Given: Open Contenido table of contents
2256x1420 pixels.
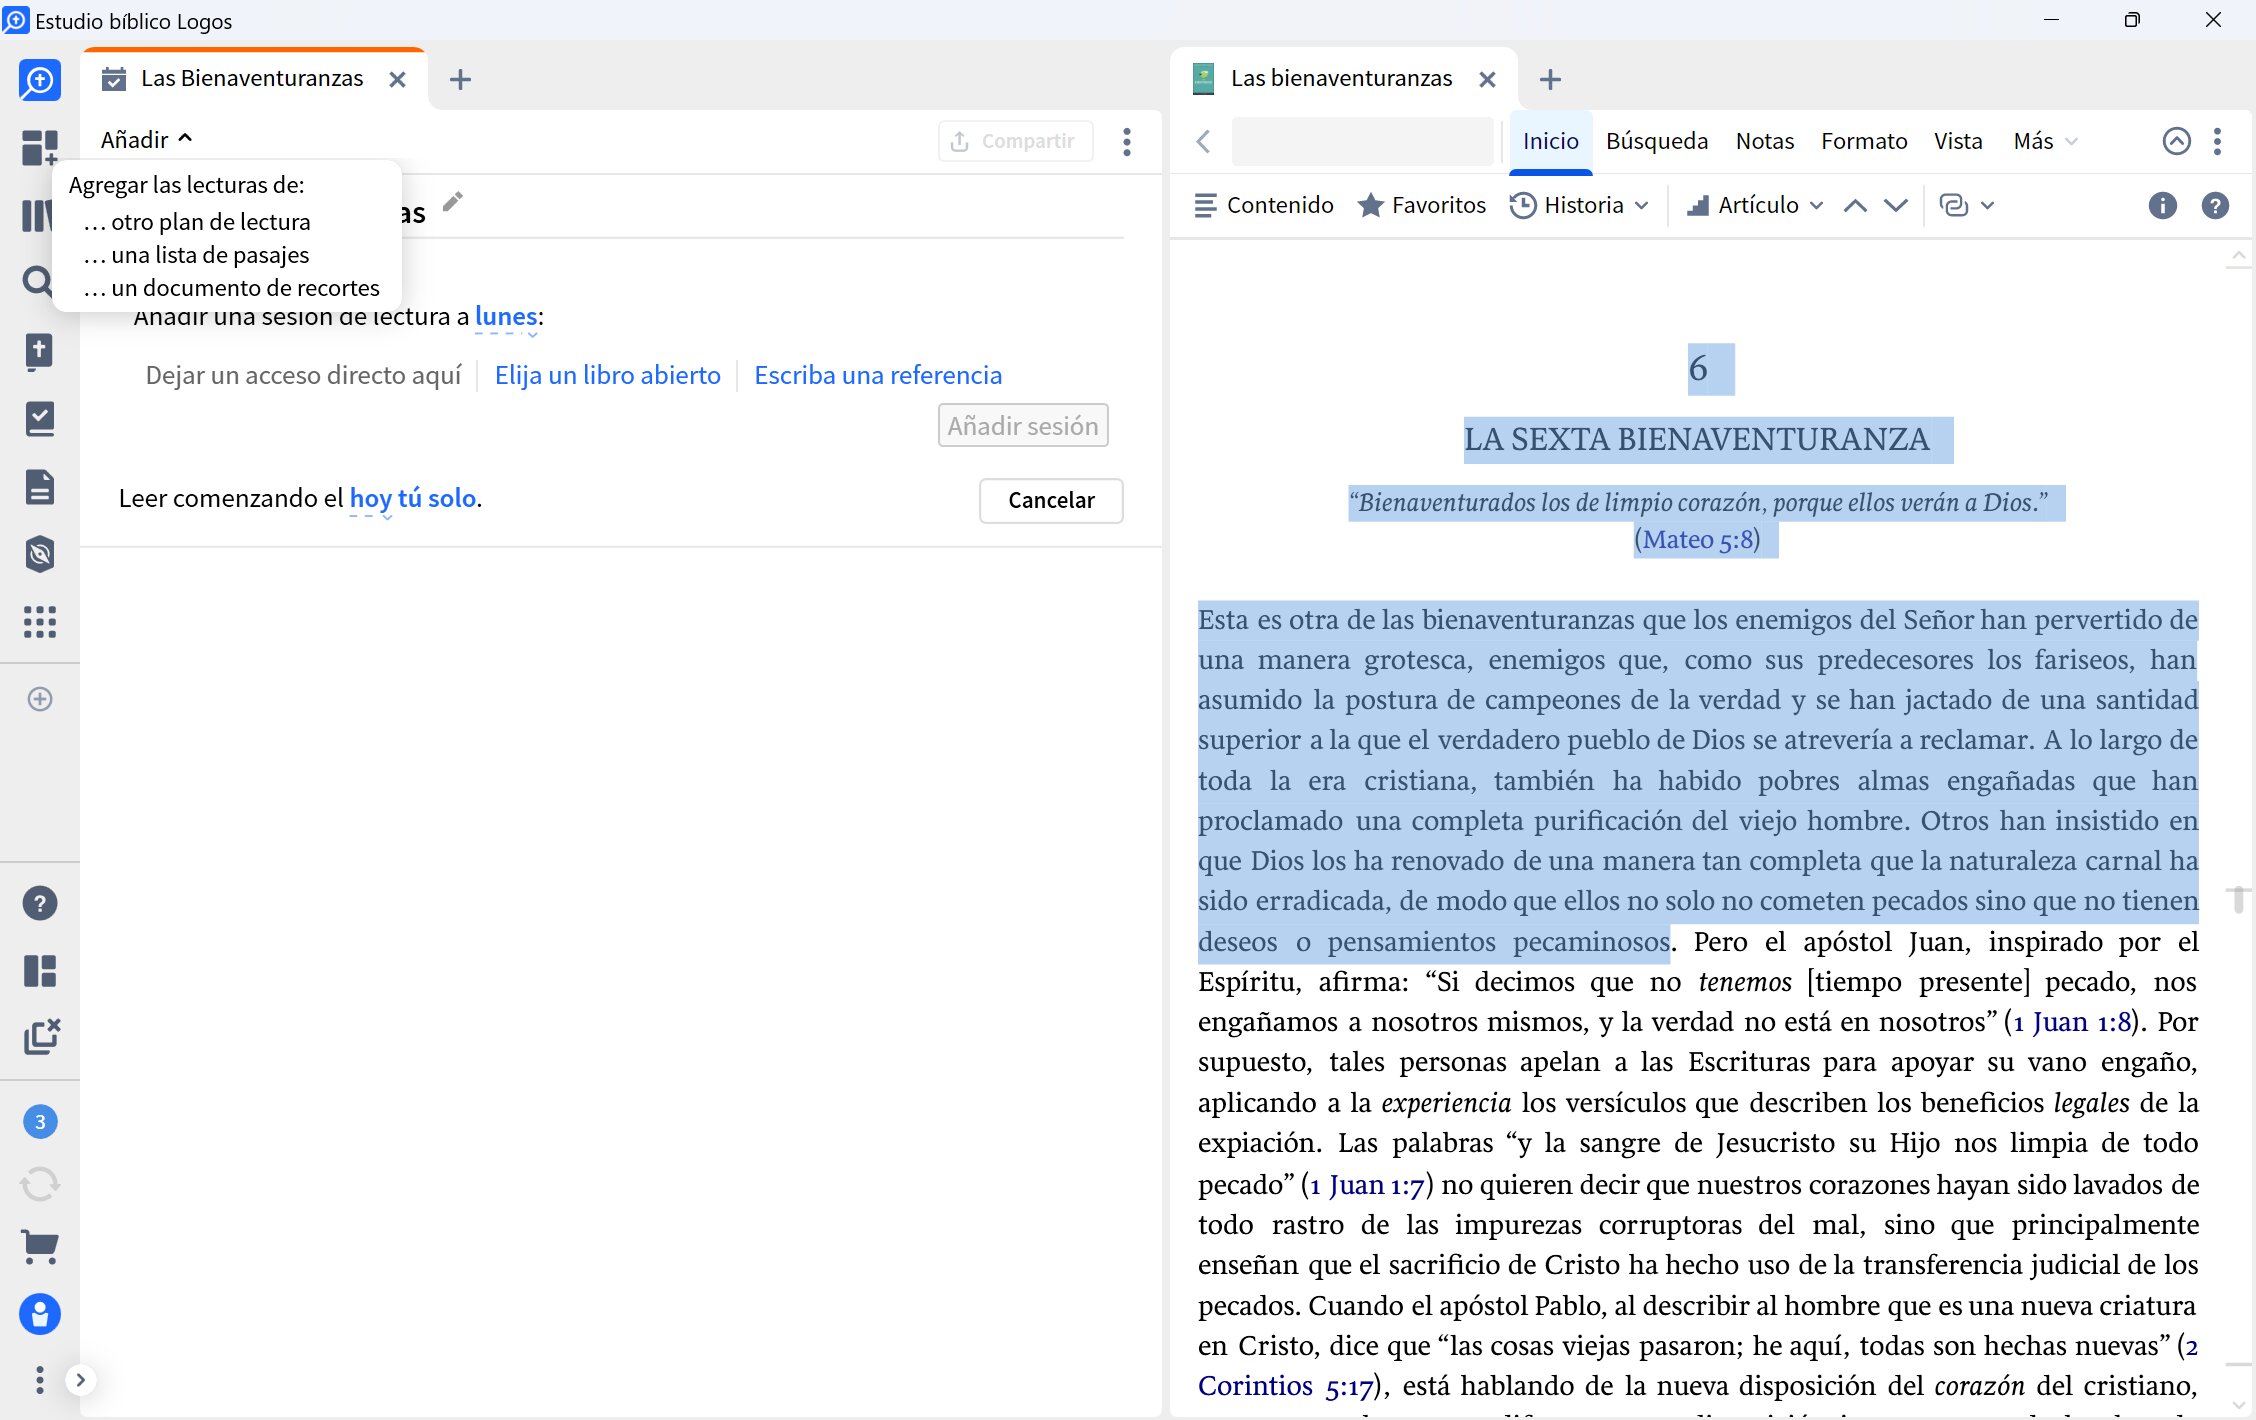Looking at the screenshot, I should [x=1264, y=205].
